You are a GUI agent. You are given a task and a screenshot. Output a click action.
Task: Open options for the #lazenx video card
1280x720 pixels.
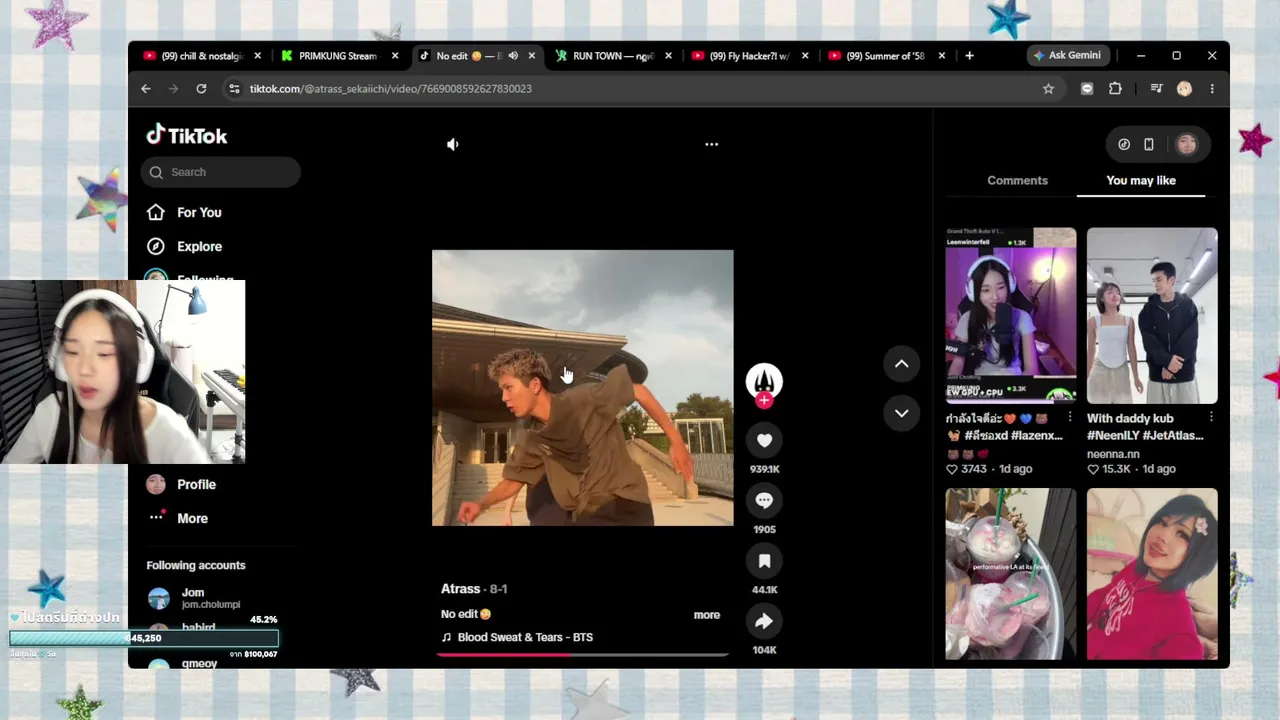point(1070,417)
